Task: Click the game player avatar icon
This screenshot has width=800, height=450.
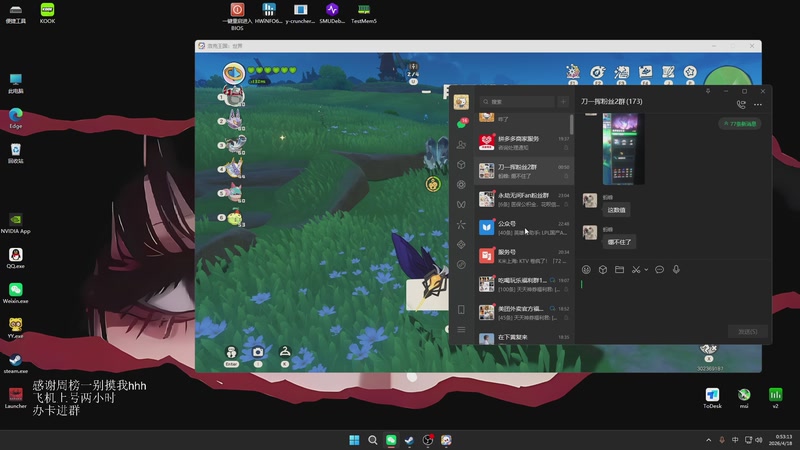Action: [x=234, y=73]
